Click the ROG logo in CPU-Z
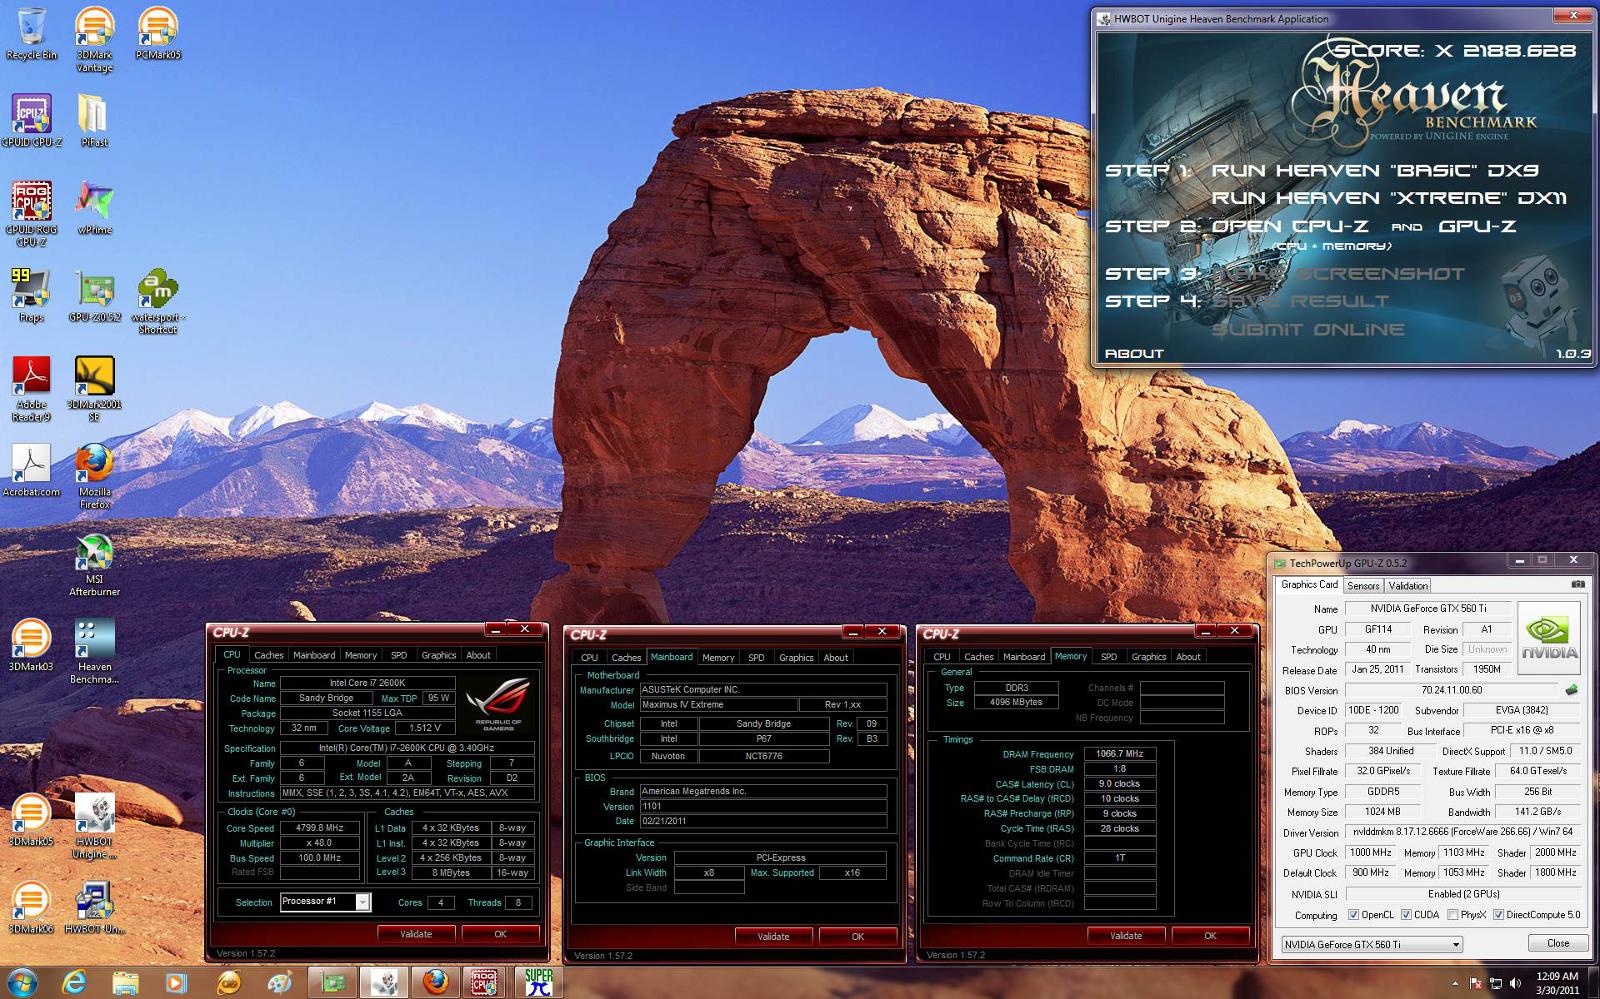1600x999 pixels. point(500,704)
